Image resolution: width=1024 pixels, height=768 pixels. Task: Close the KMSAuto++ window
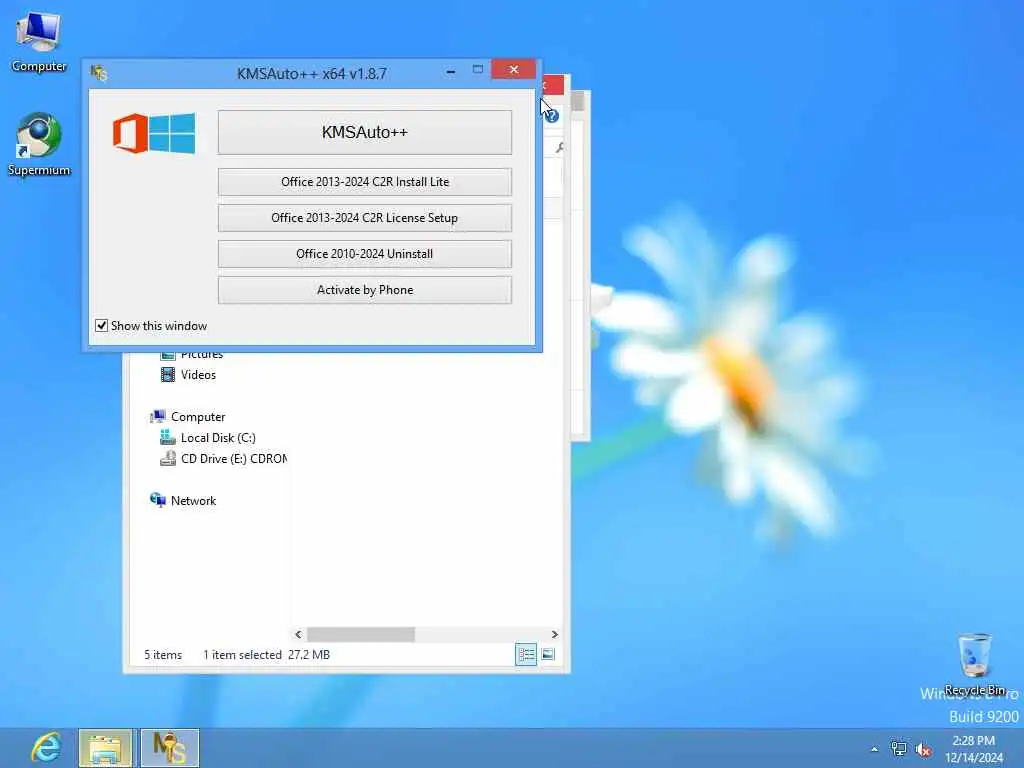(513, 69)
